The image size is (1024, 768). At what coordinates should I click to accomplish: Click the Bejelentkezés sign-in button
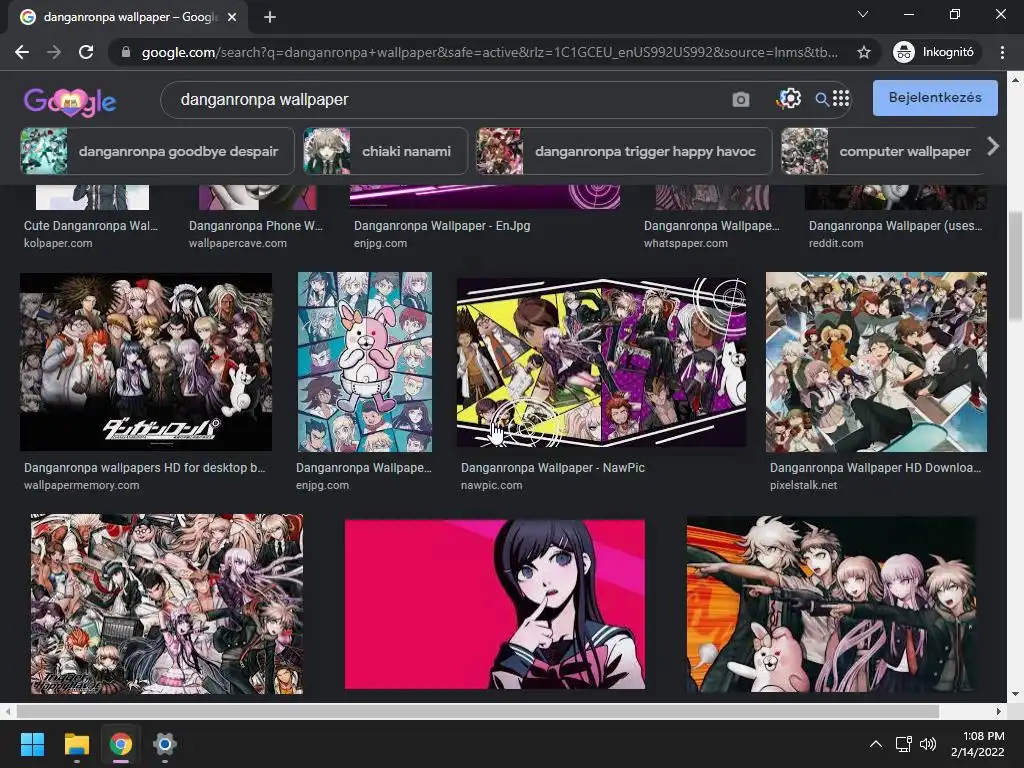point(935,97)
